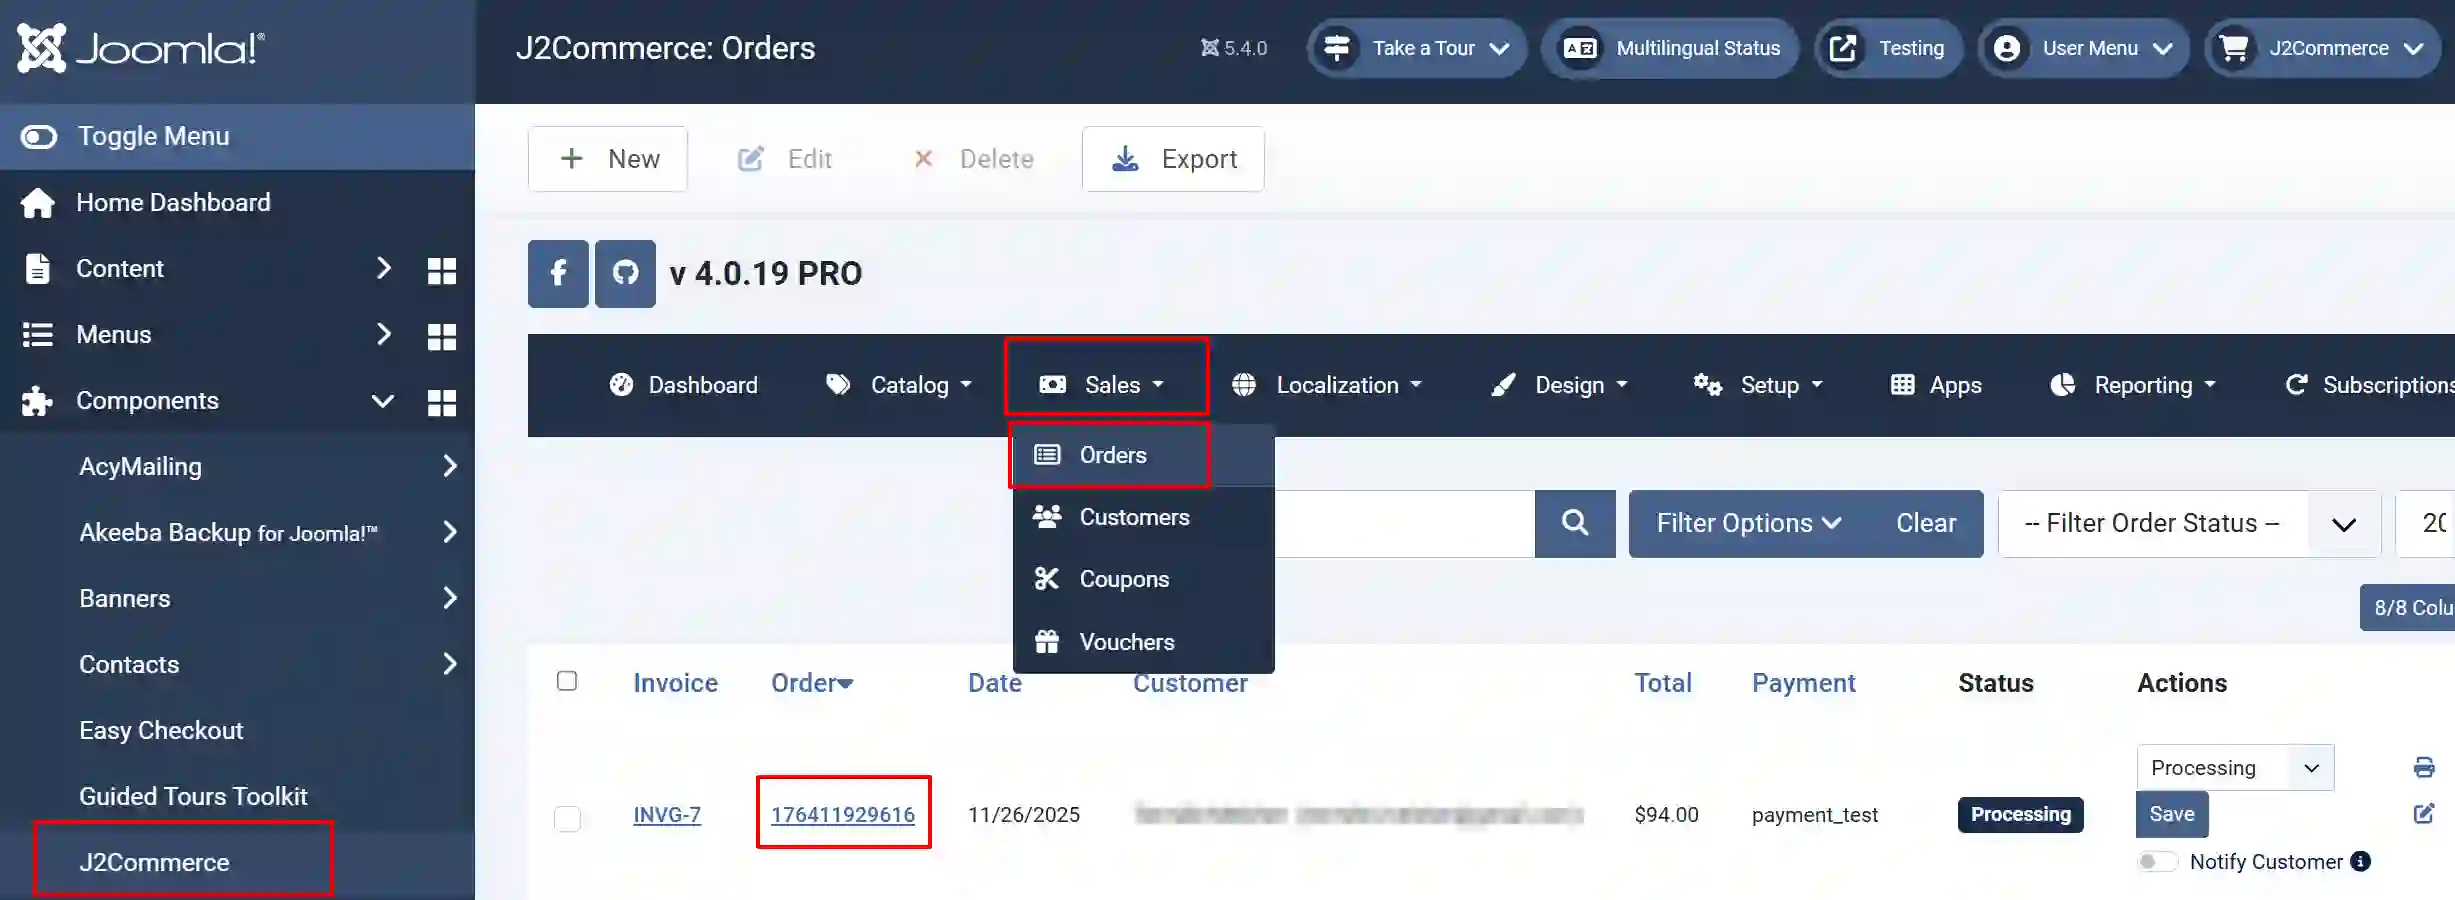
Task: Click the Setup gears icon
Action: click(1707, 385)
